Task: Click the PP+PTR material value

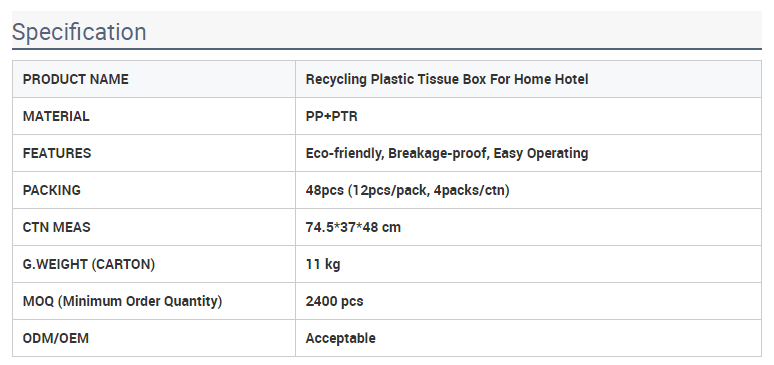Action: pos(331,116)
